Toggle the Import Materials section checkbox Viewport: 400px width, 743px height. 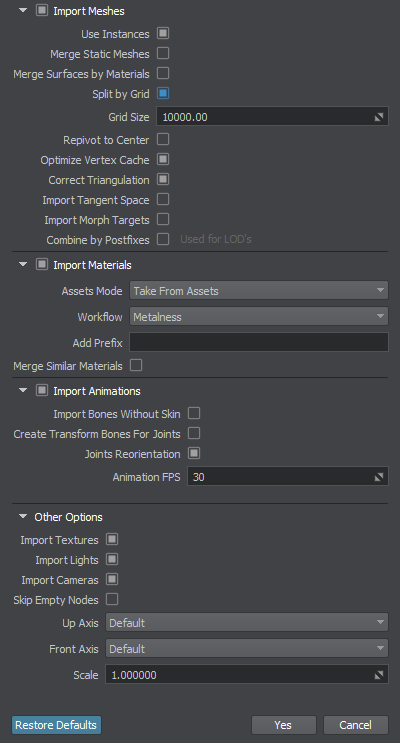coord(42,264)
